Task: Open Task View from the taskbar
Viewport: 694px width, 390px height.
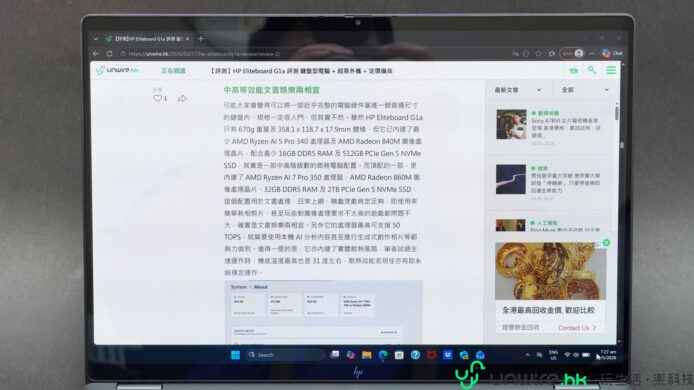Action: [335, 355]
